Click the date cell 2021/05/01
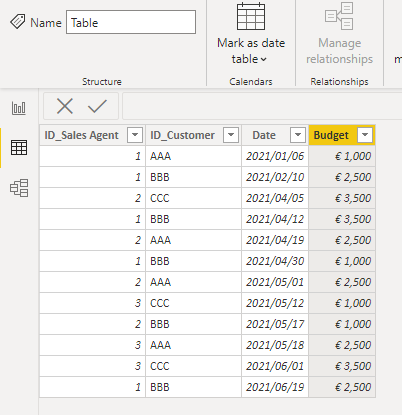This screenshot has height=415, width=402. [275, 282]
